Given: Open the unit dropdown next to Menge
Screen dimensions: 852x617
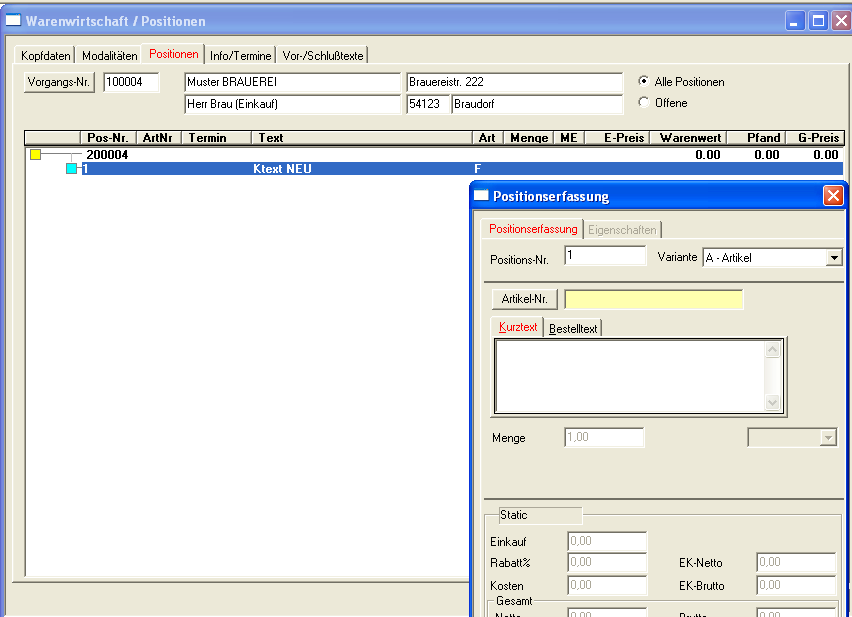Looking at the screenshot, I should click(827, 437).
